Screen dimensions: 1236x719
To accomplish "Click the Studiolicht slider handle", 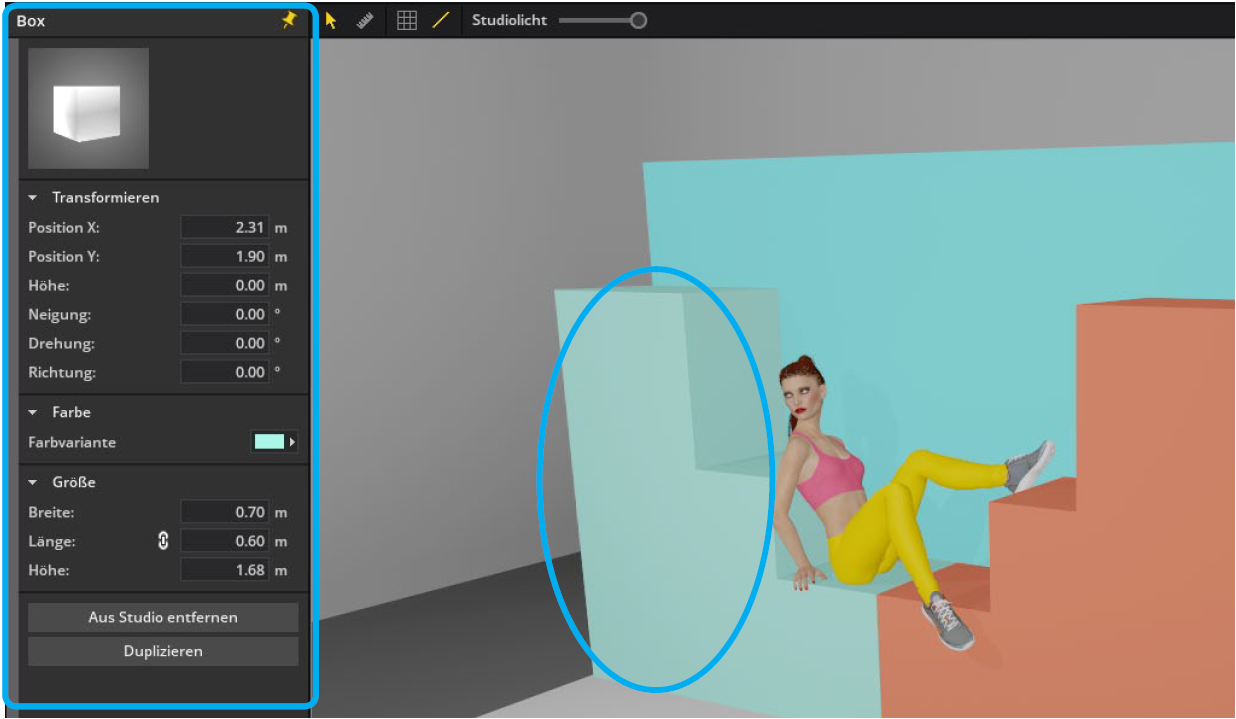I will [x=638, y=20].
